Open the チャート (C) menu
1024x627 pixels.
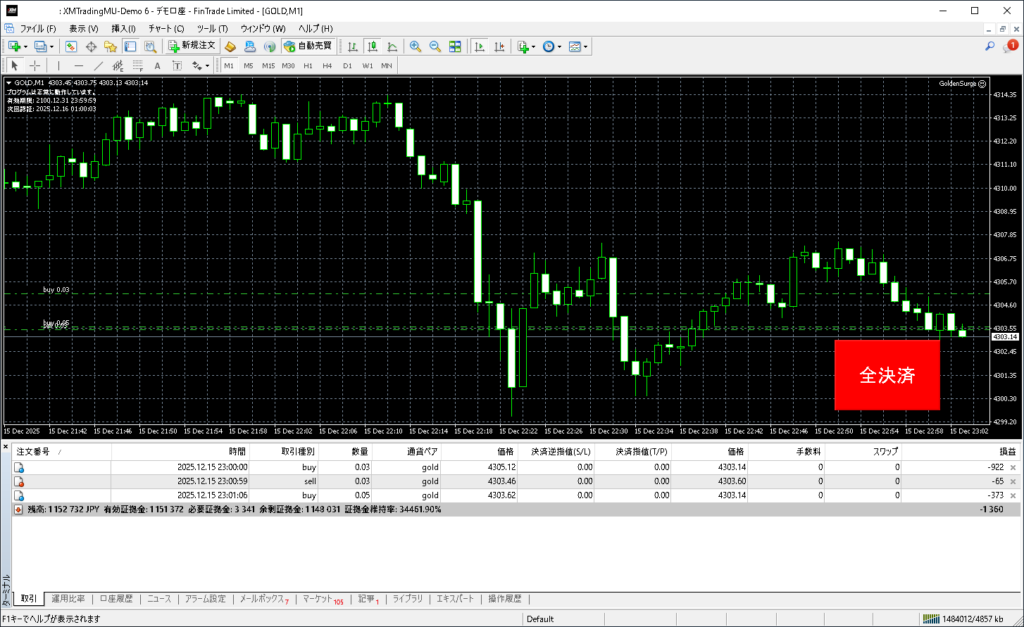click(166, 28)
